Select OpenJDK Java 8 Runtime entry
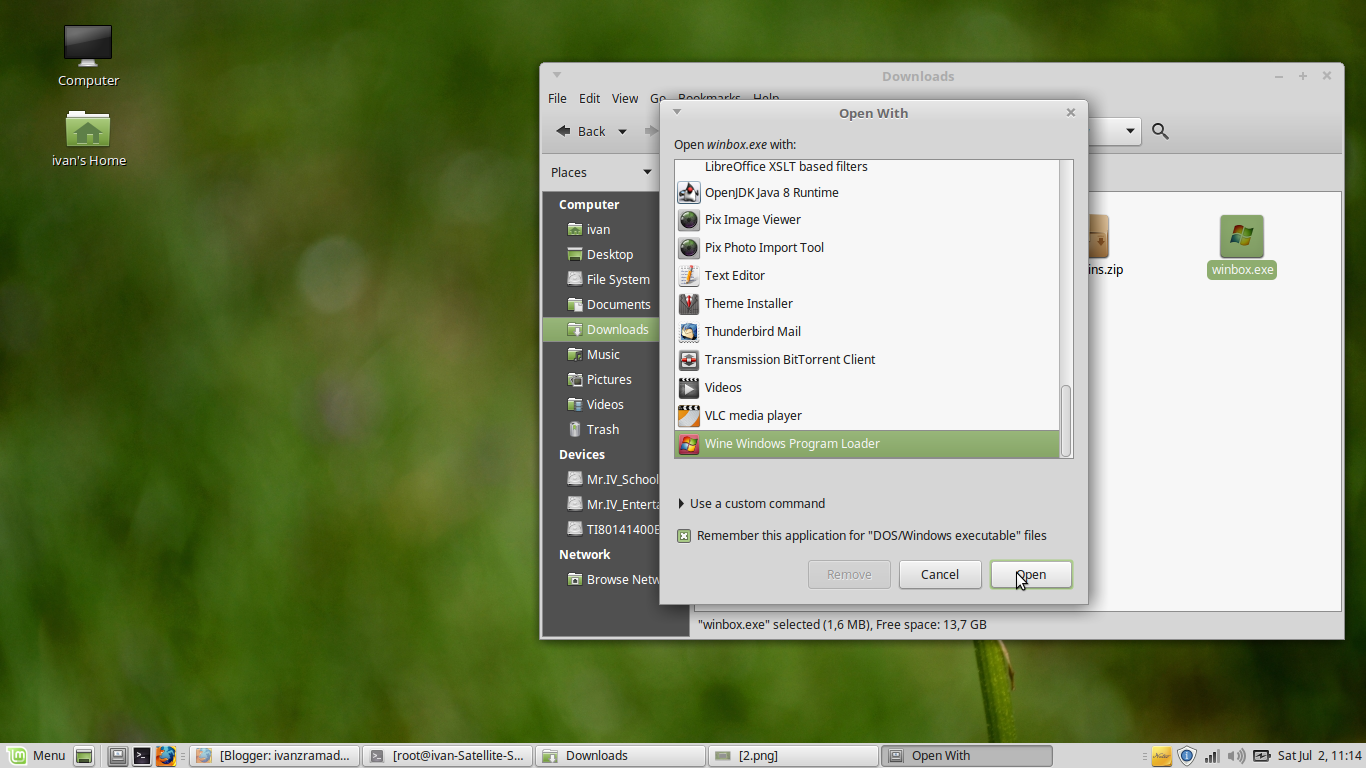The width and height of the screenshot is (1366, 768). (769, 192)
